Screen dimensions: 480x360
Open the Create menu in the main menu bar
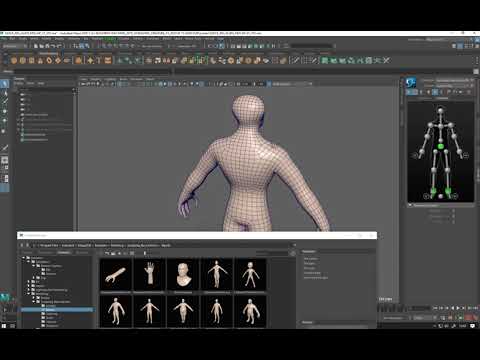23,39
